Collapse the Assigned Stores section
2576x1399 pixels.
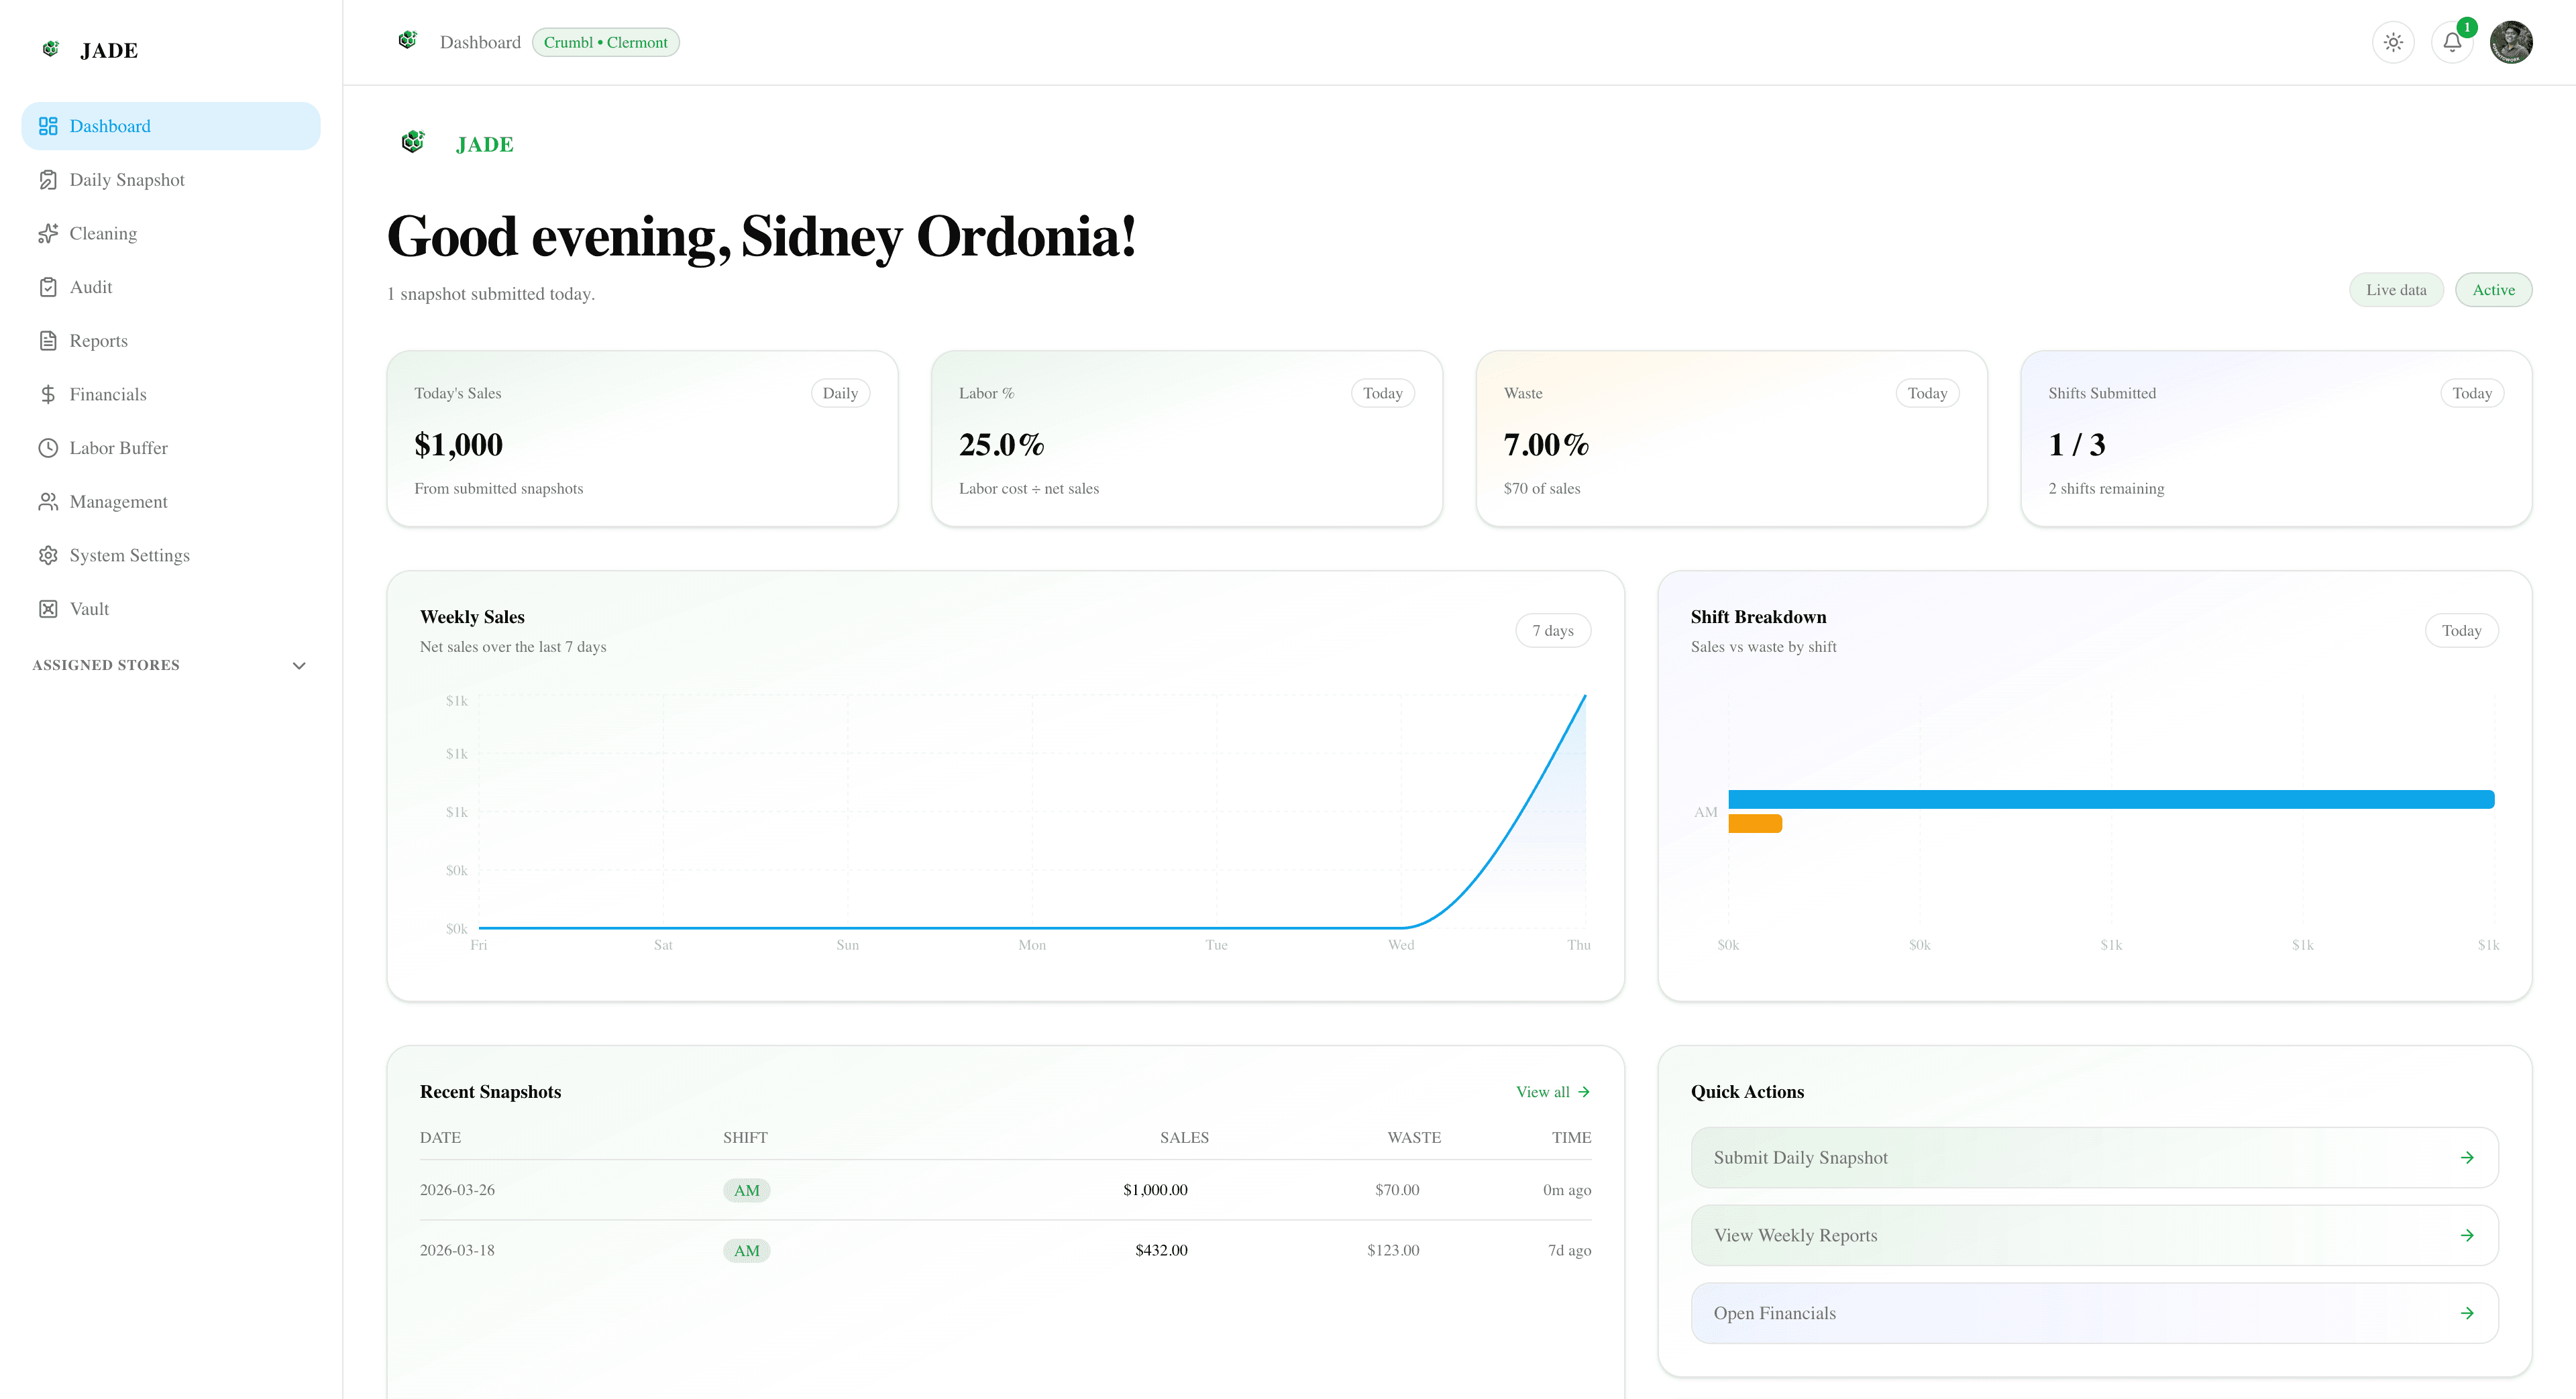pyautogui.click(x=298, y=664)
